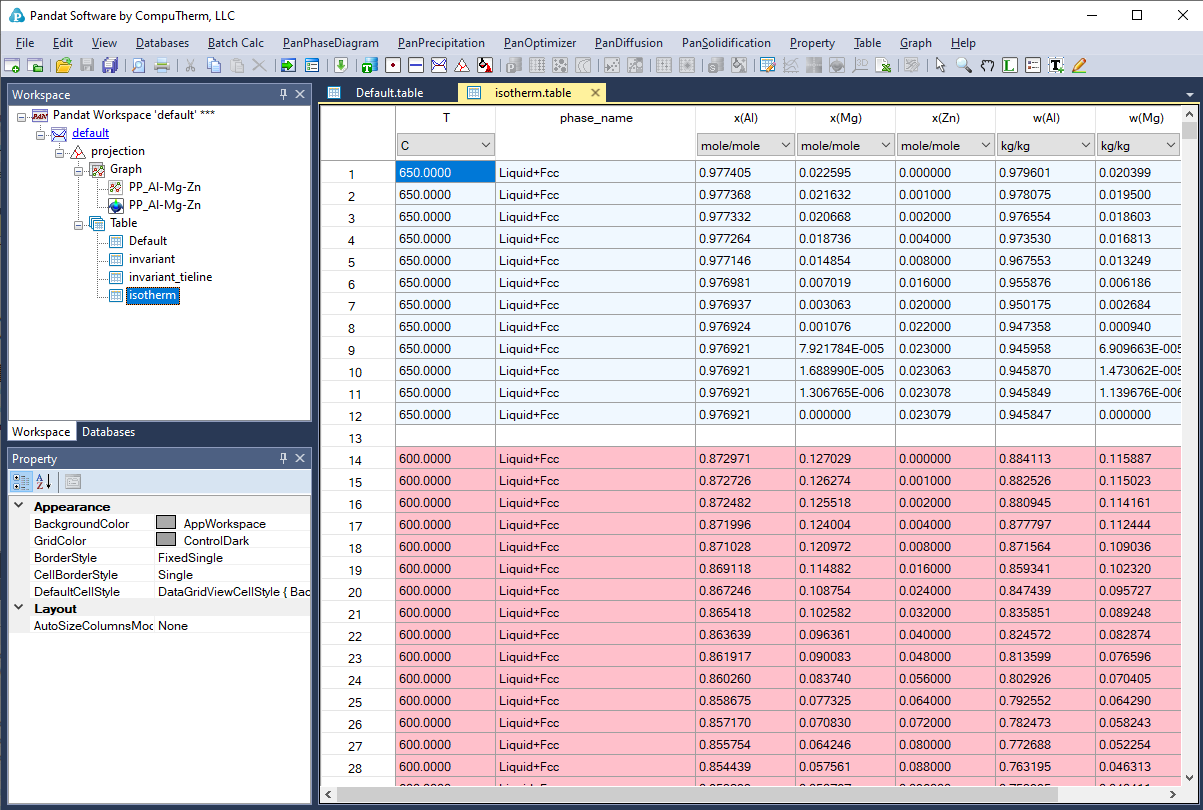Viewport: 1203px width, 810px height.
Task: Click the add text tool icon
Action: point(1056,66)
